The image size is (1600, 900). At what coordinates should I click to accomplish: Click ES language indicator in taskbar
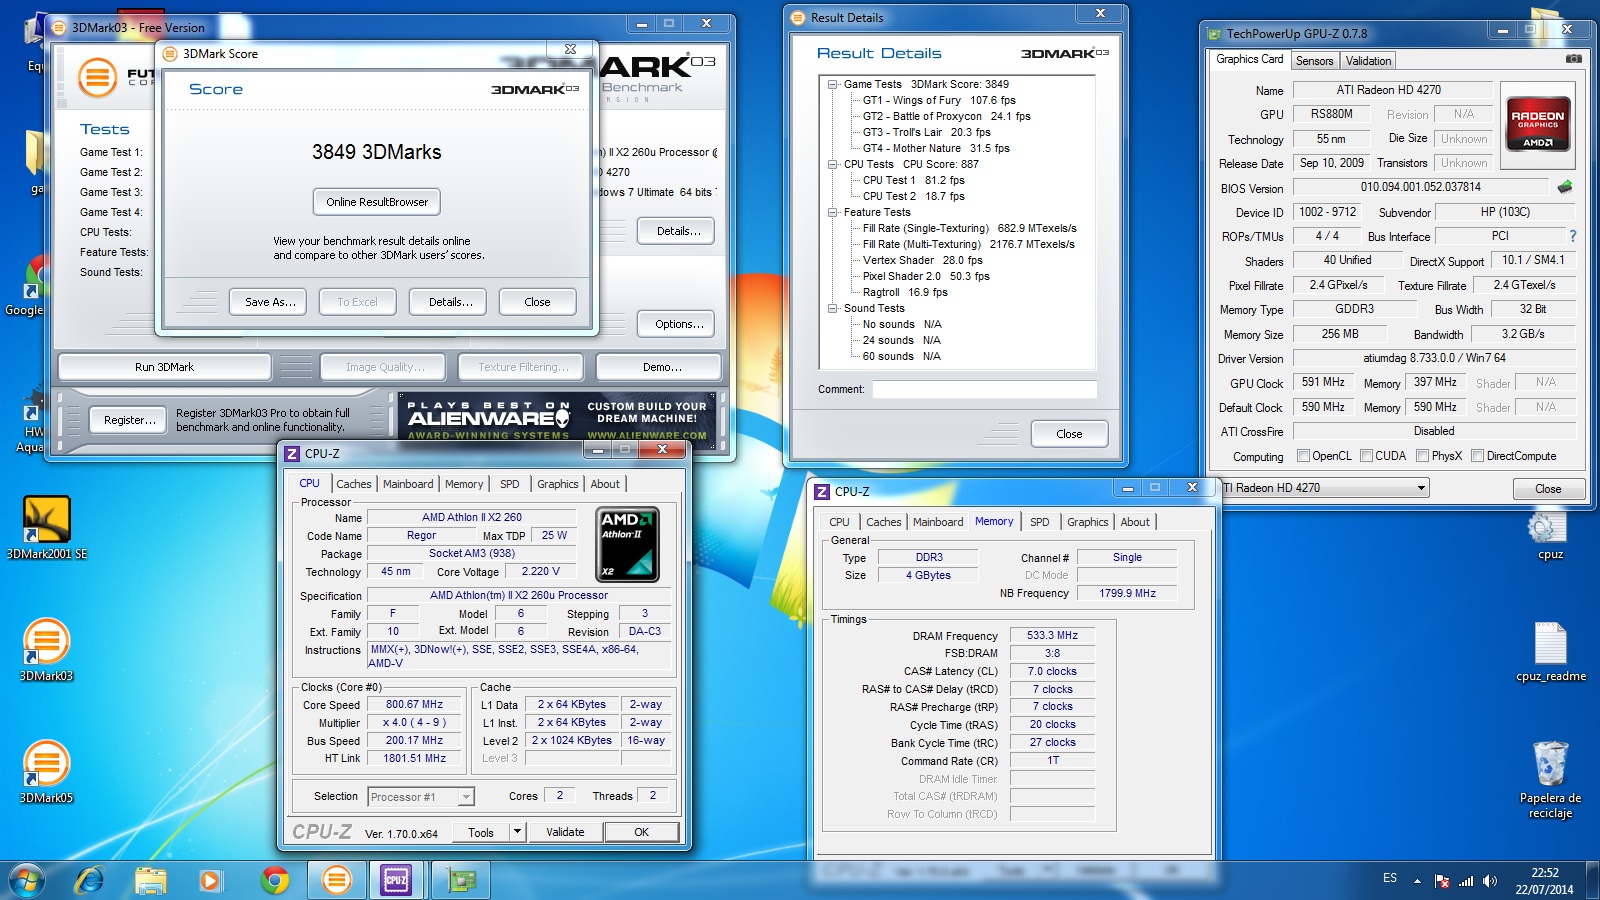coord(1390,878)
